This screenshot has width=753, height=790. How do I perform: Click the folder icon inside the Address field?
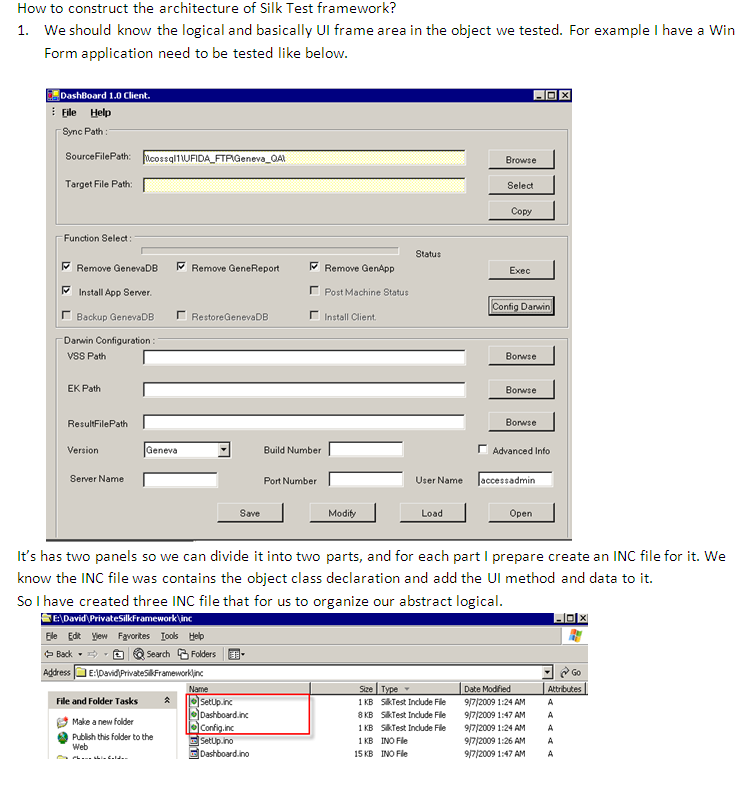click(81, 672)
